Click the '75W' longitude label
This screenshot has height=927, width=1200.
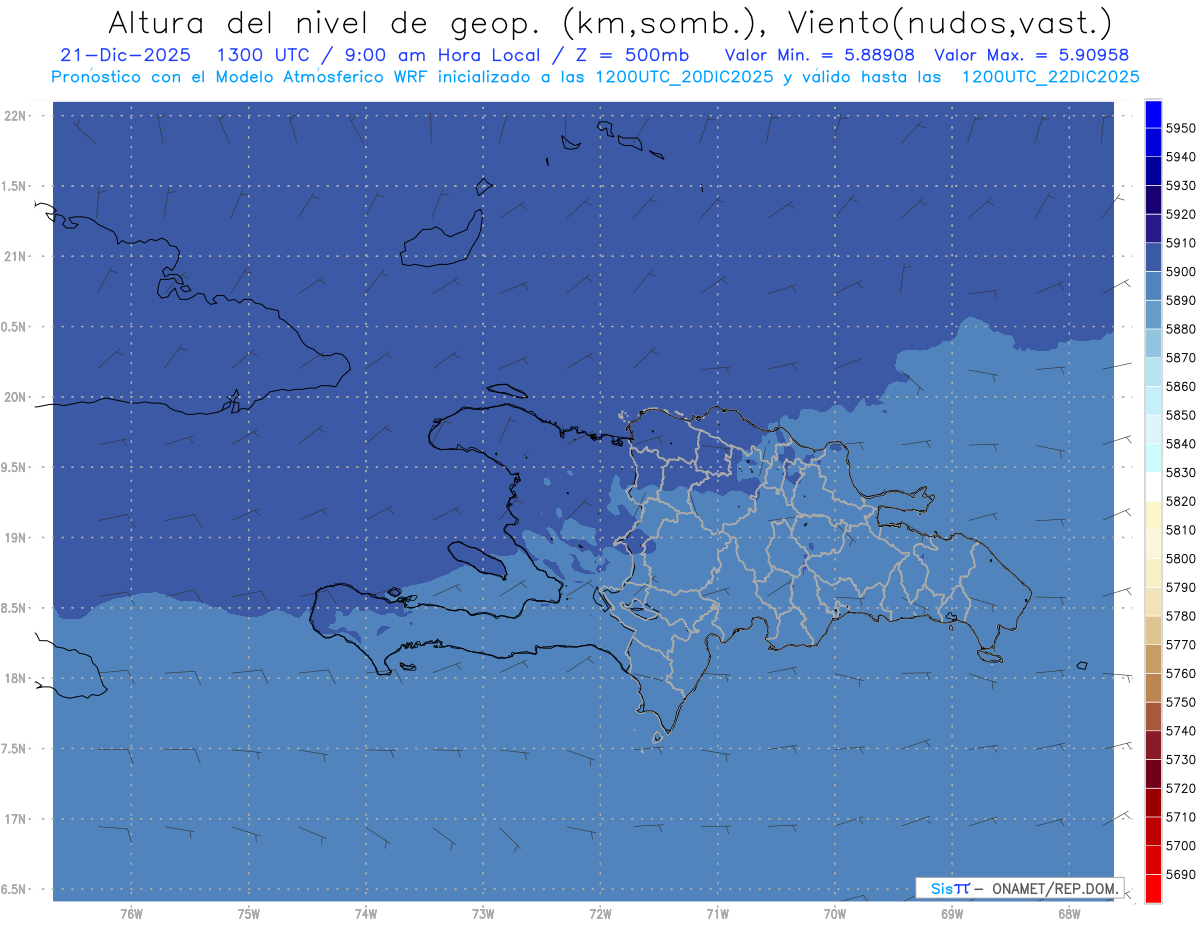pyautogui.click(x=248, y=914)
